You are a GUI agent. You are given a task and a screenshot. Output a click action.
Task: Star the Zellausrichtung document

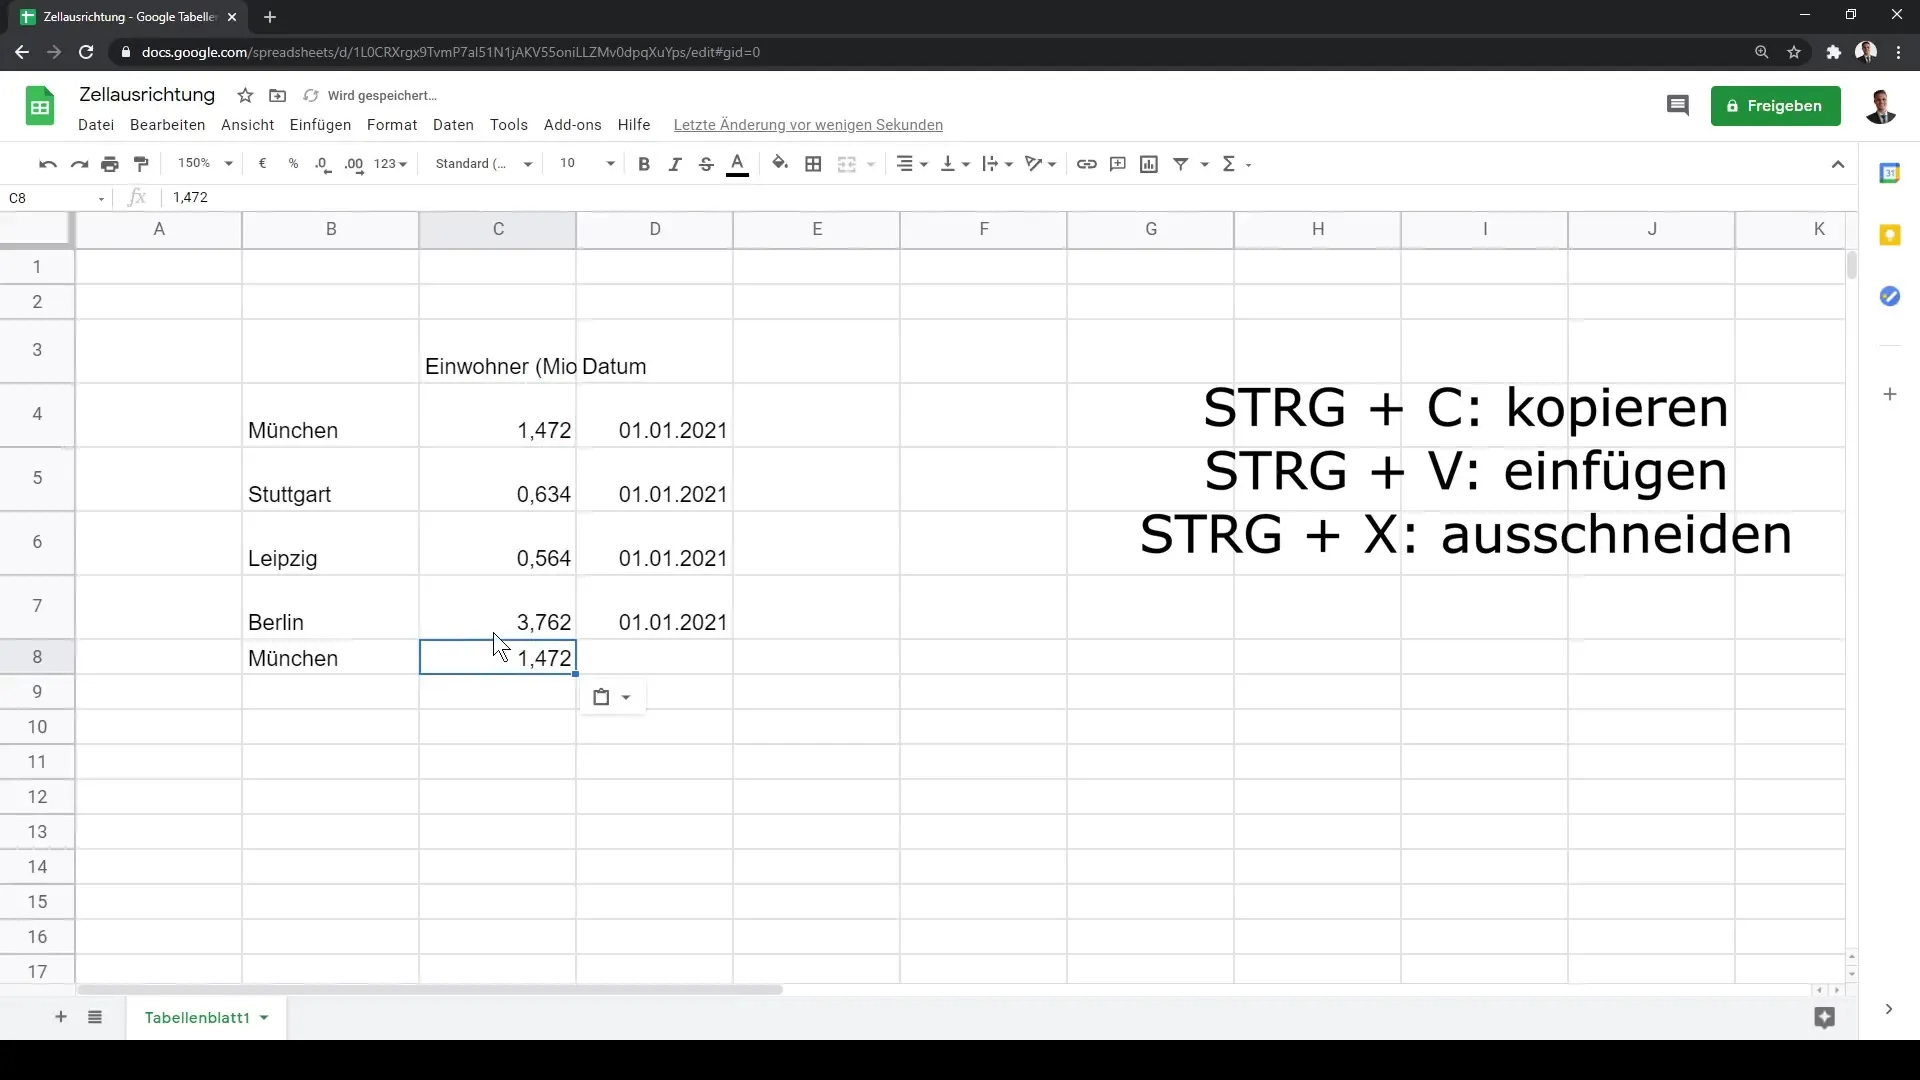click(x=245, y=96)
